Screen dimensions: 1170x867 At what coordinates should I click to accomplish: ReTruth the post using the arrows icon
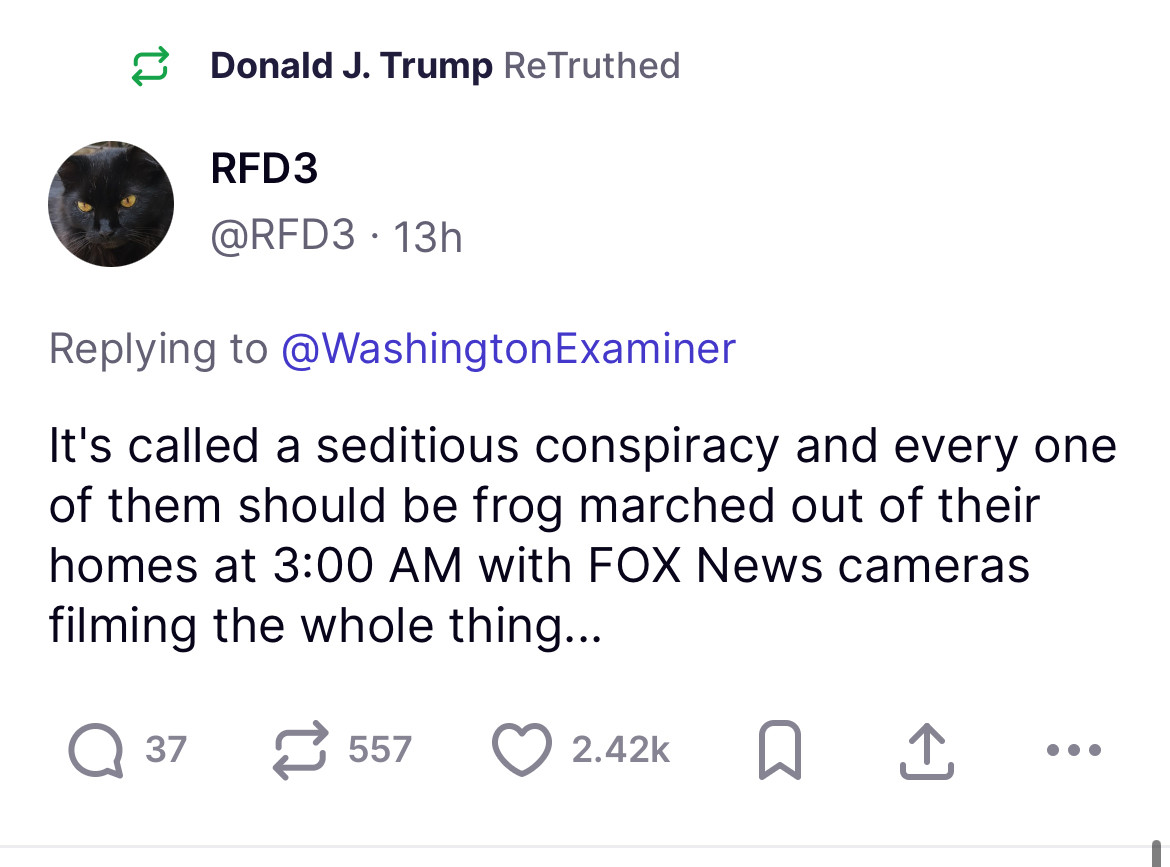click(x=301, y=750)
